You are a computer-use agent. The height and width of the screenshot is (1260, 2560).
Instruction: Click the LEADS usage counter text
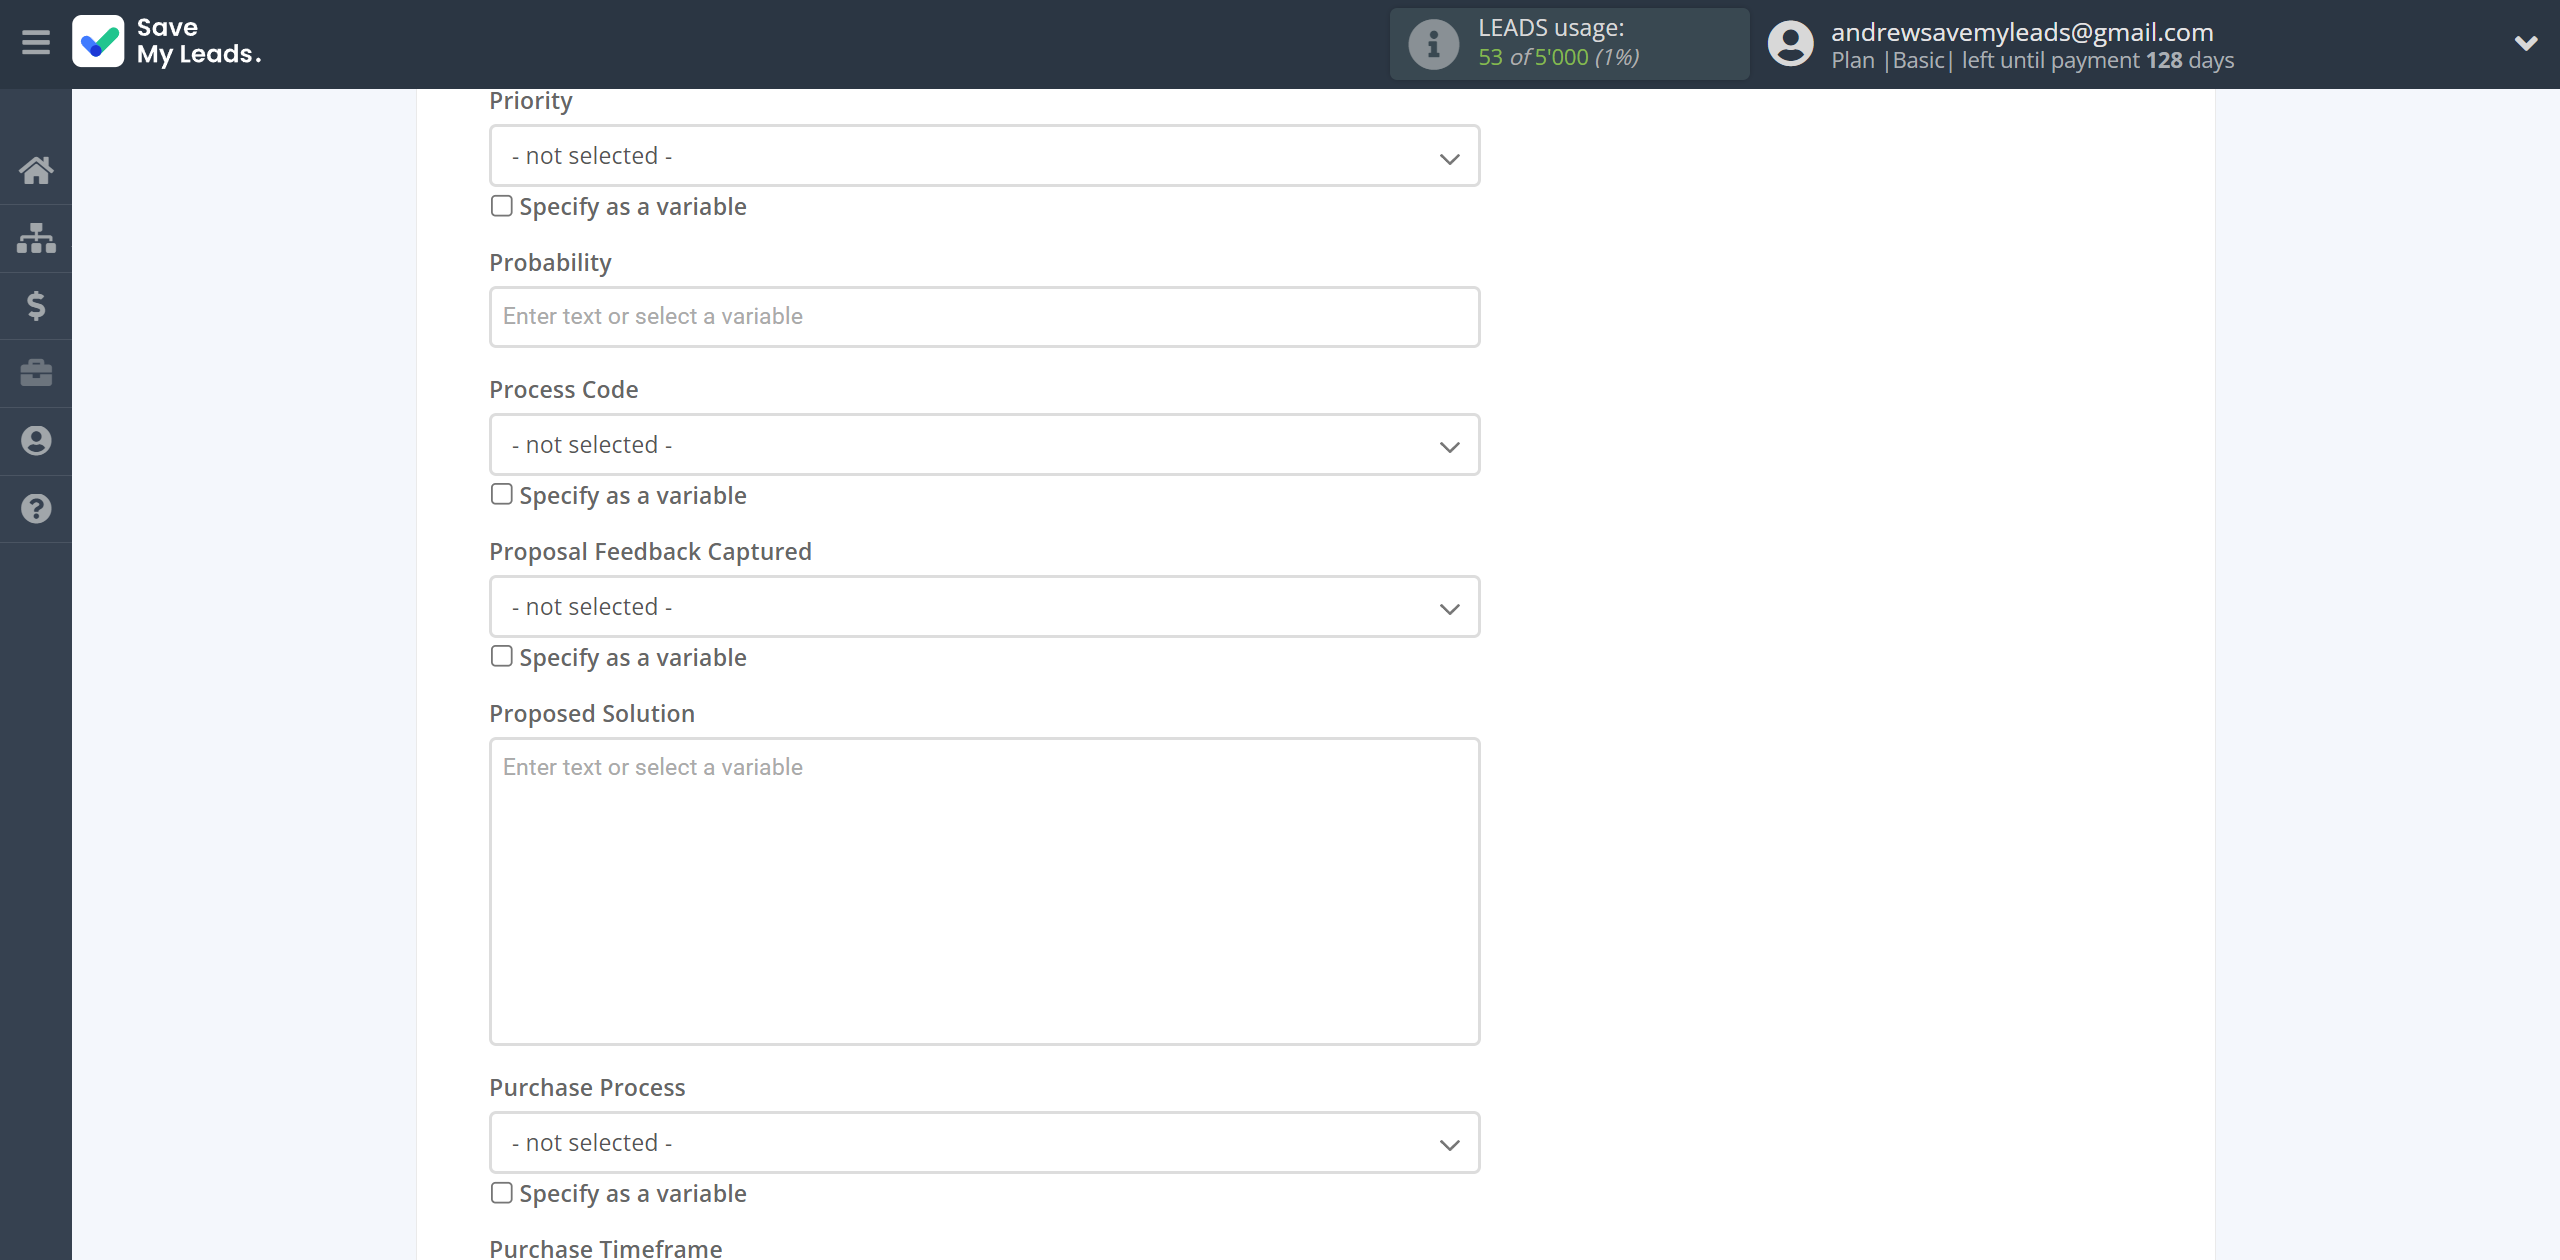point(1558,58)
